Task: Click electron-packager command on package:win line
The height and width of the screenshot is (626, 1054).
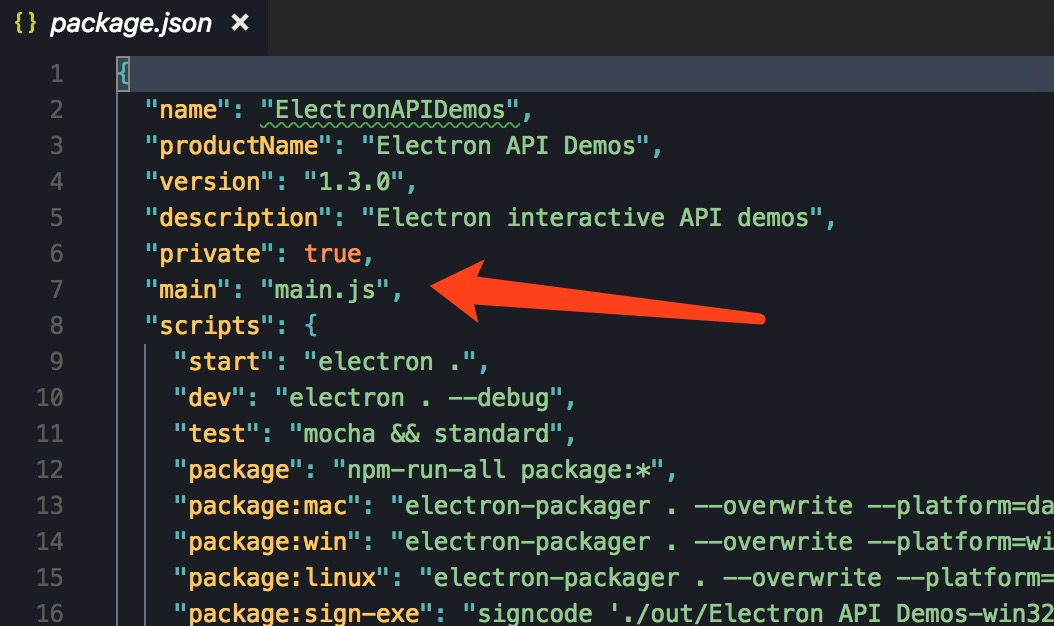Action: (528, 541)
